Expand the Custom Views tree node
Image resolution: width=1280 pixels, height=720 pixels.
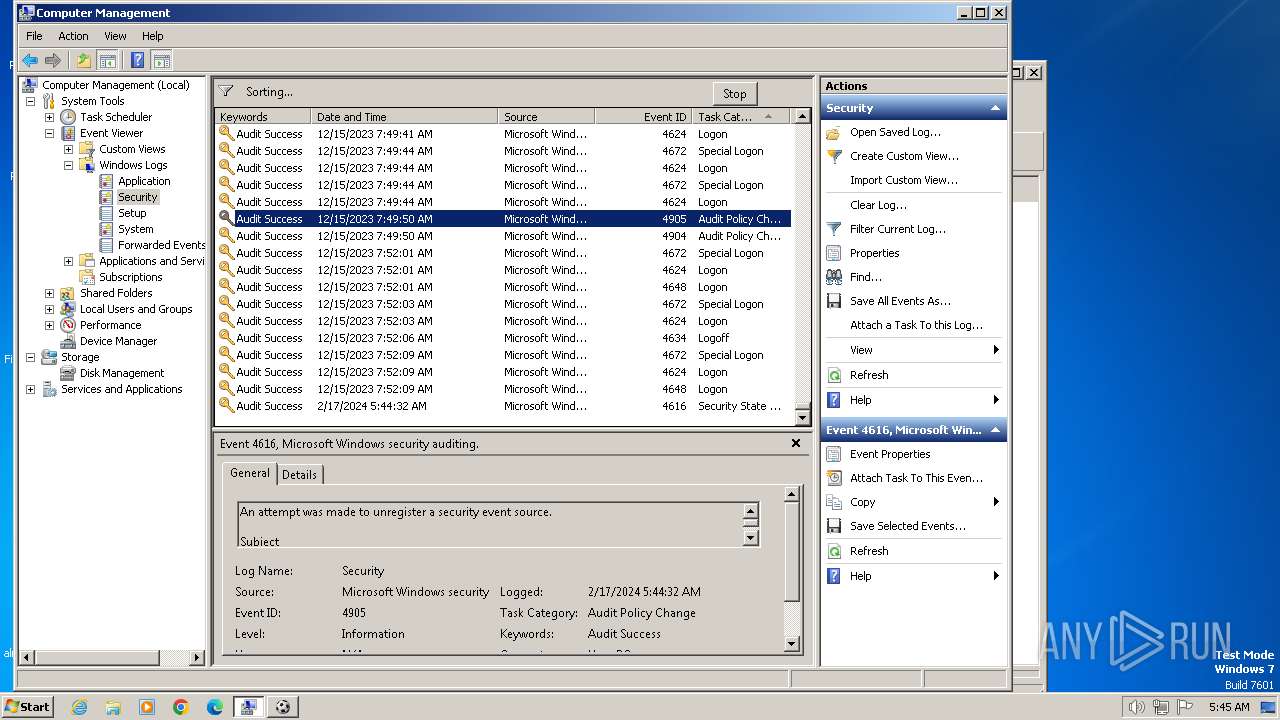68,149
